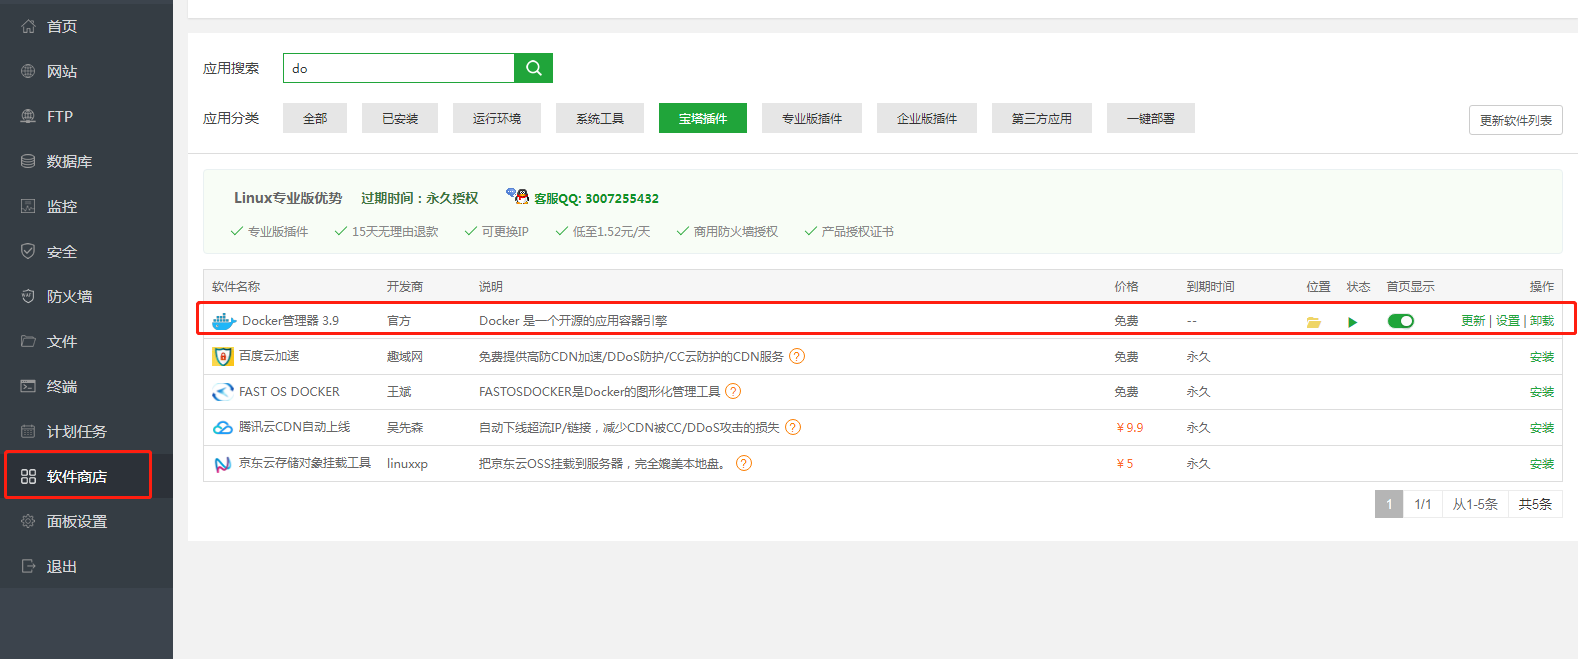The width and height of the screenshot is (1578, 659).
Task: Select the 系统工具 category tab
Action: [x=600, y=118]
